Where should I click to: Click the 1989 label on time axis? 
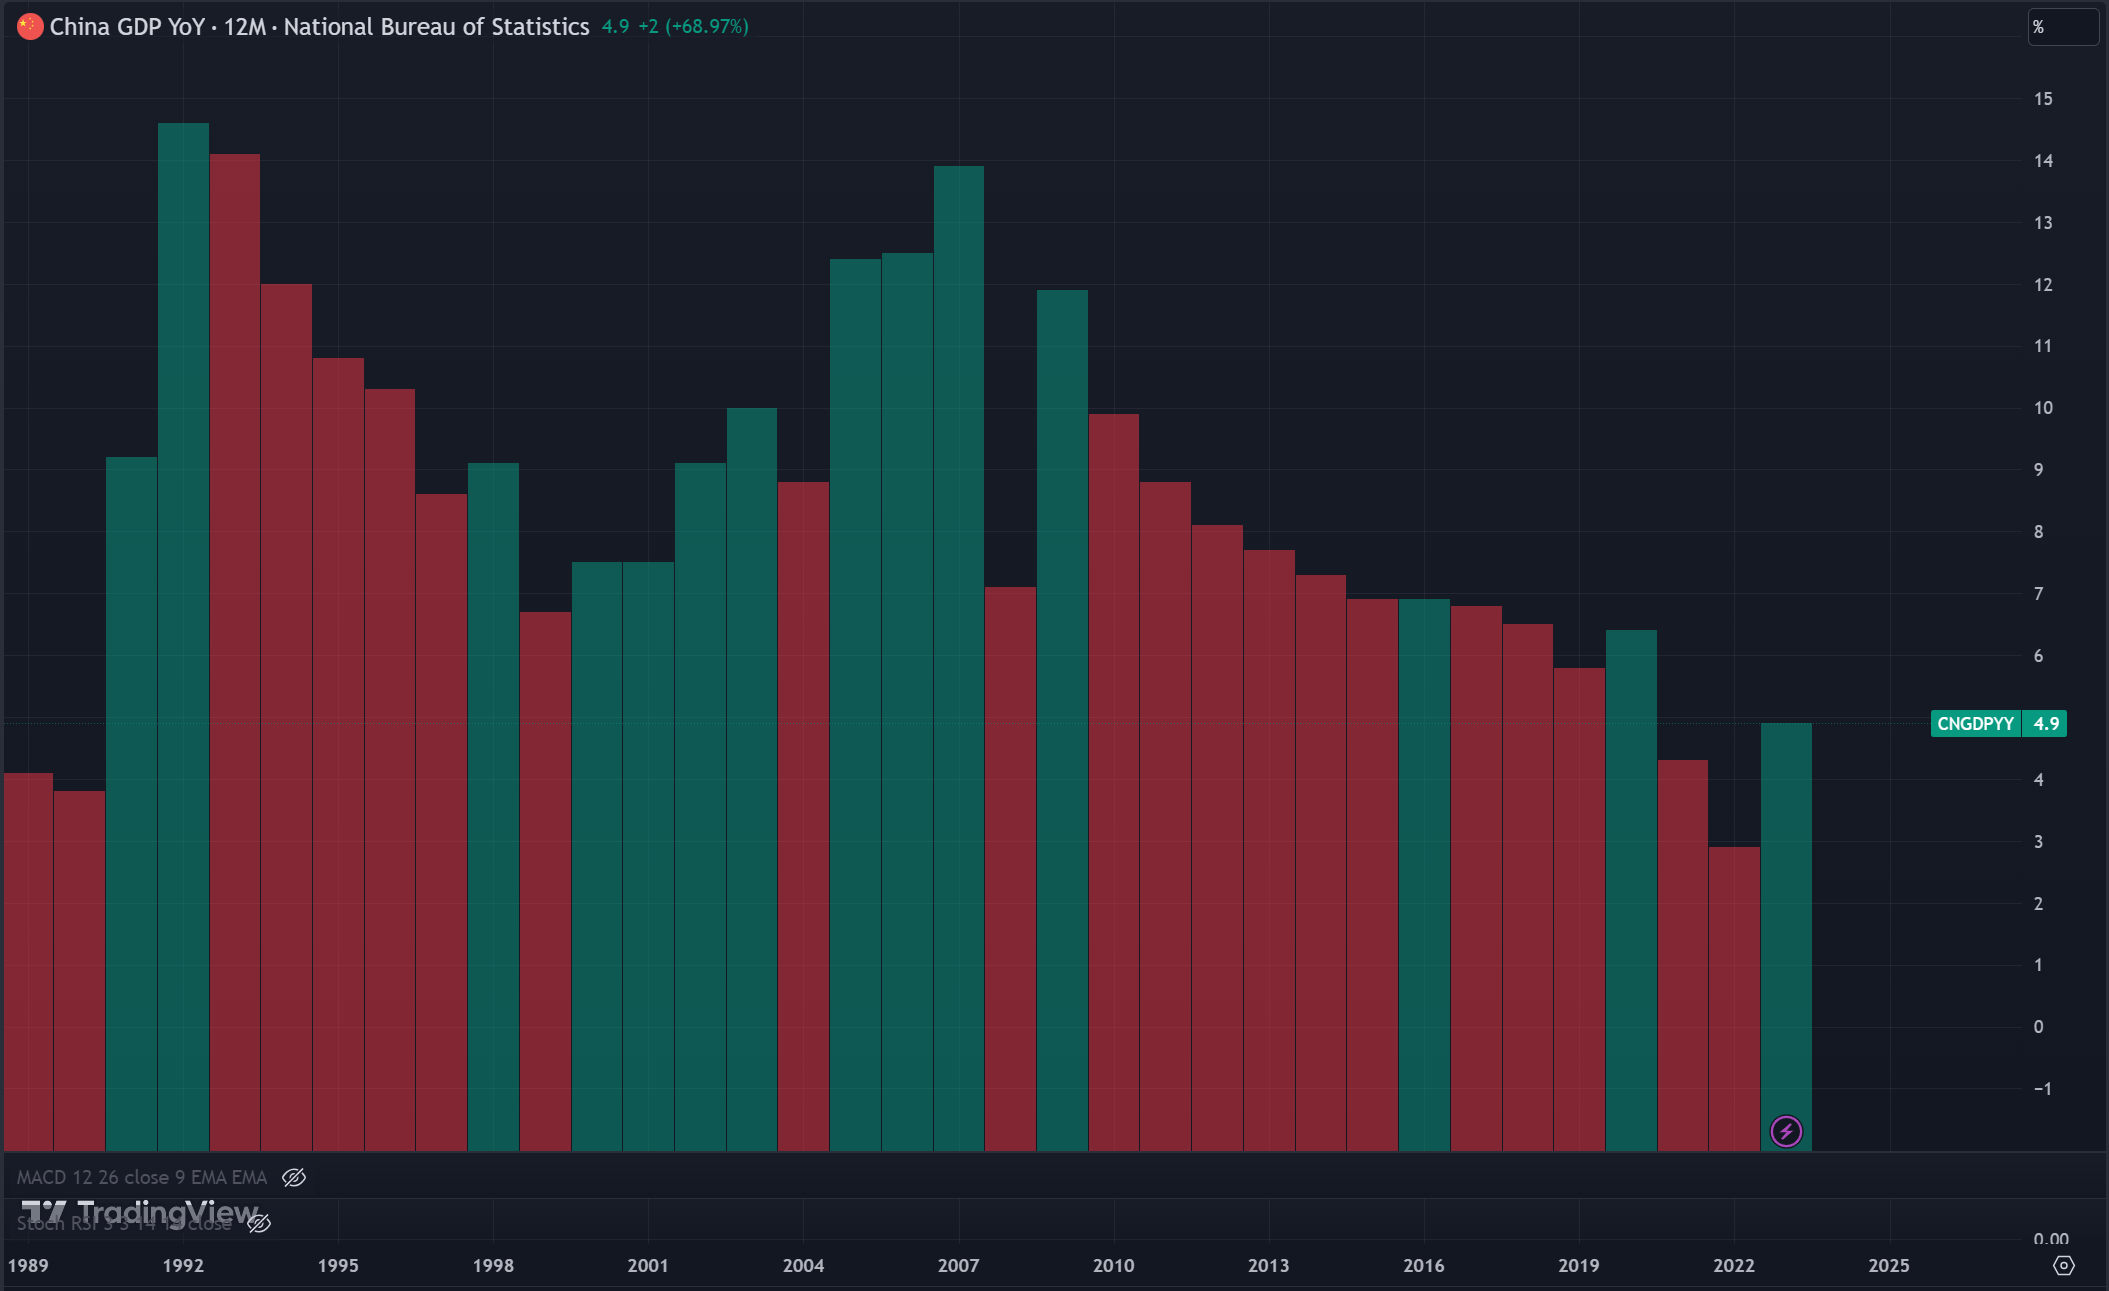click(28, 1265)
